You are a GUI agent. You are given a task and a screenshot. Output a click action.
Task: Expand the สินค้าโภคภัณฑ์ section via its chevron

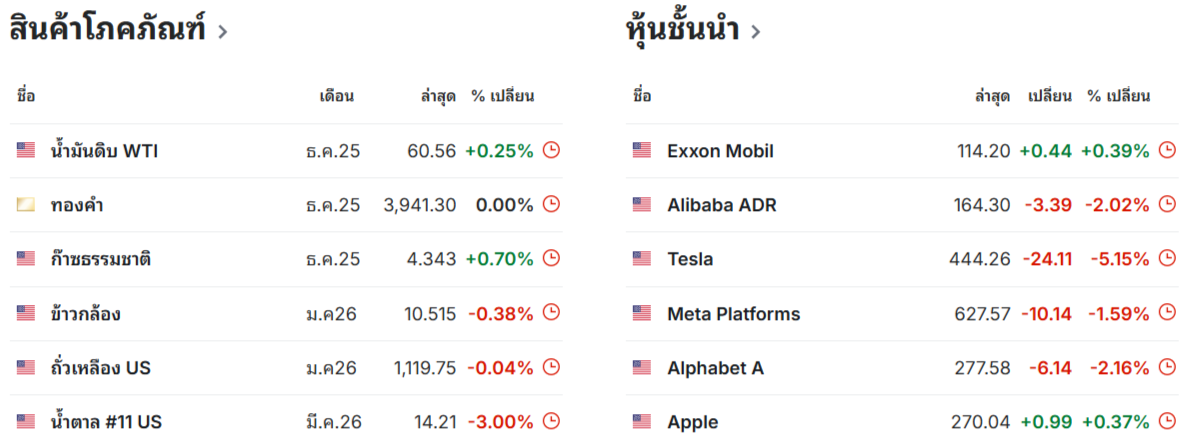click(x=222, y=32)
